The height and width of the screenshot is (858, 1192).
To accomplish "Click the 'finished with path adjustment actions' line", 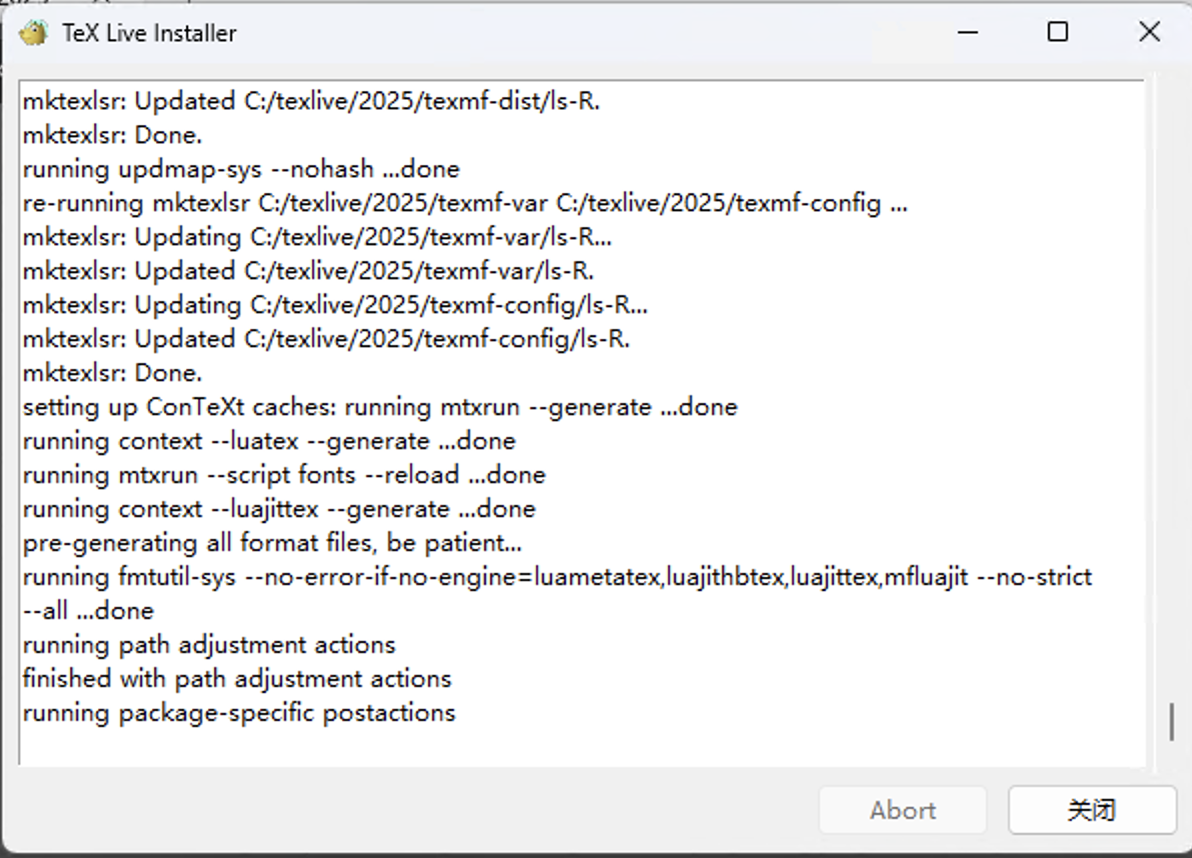I will click(x=236, y=679).
